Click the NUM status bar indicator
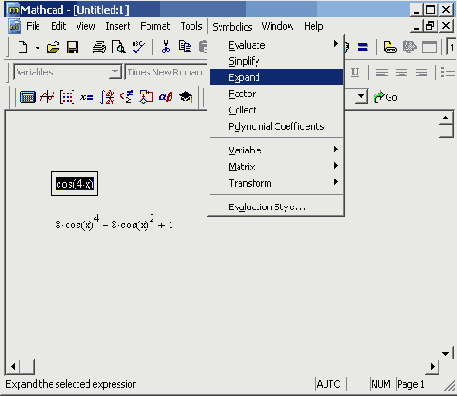Viewport: 457px width, 396px height. pyautogui.click(x=381, y=384)
